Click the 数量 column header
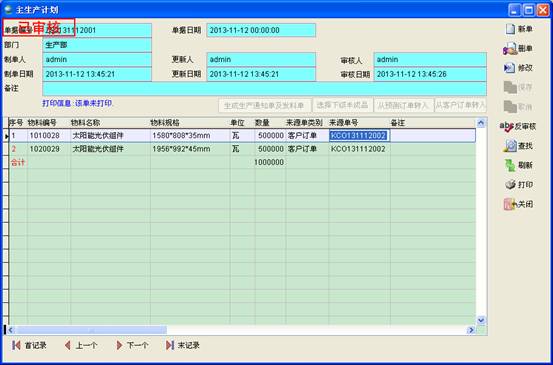 pos(270,123)
